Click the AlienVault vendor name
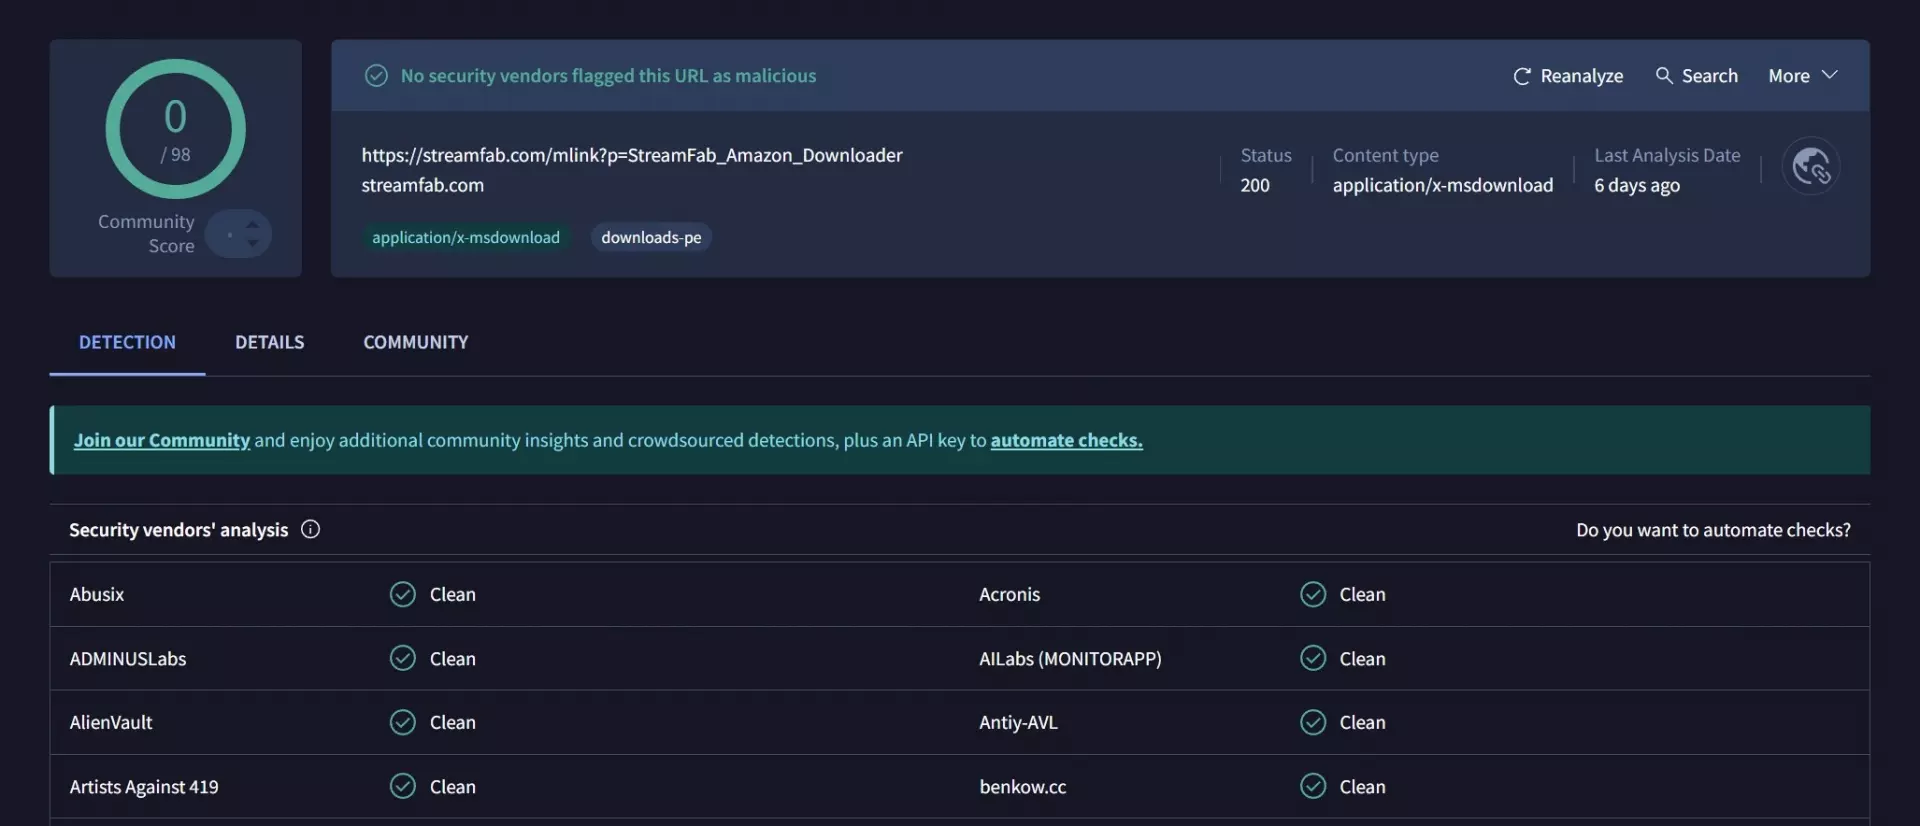Image resolution: width=1920 pixels, height=826 pixels. point(111,722)
